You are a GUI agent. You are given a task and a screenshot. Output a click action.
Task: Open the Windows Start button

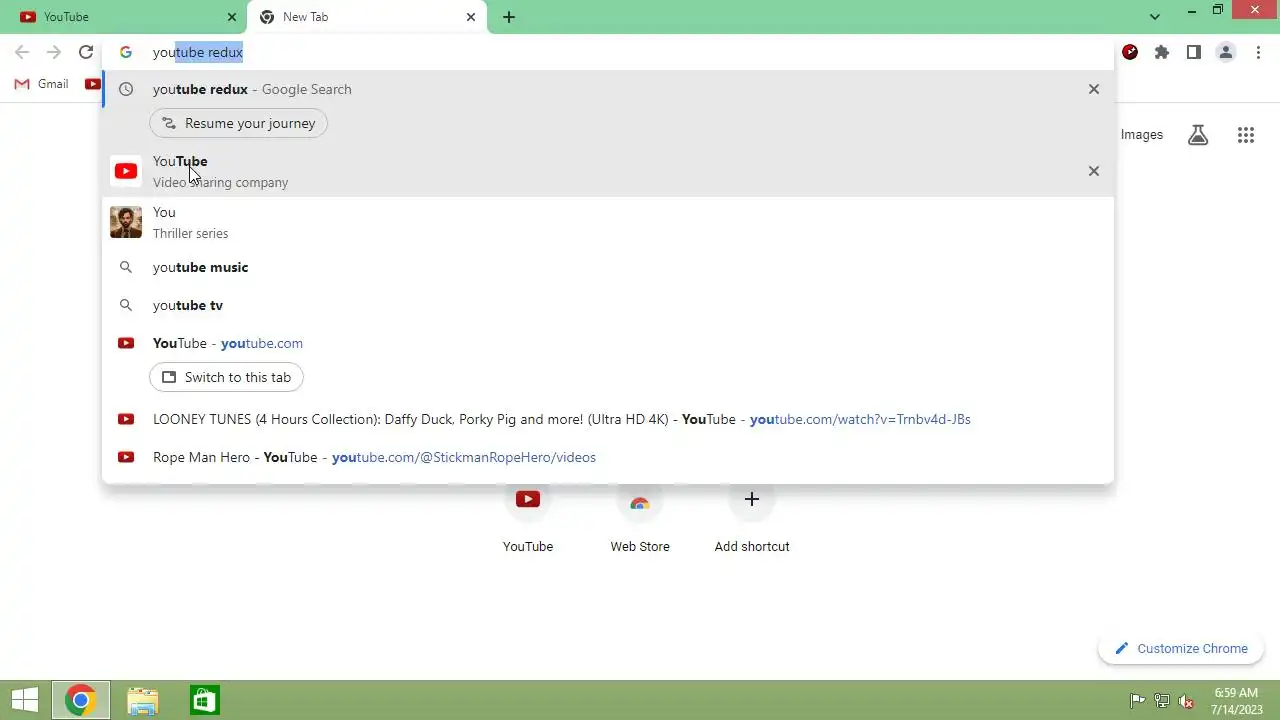pos(25,700)
